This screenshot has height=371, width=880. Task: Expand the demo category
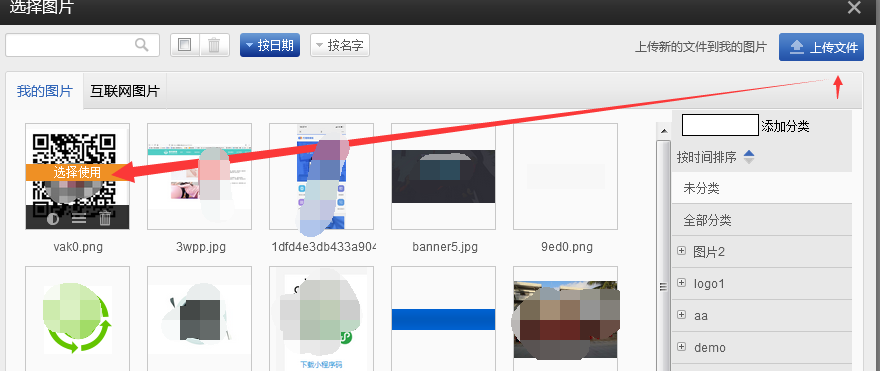tap(681, 347)
